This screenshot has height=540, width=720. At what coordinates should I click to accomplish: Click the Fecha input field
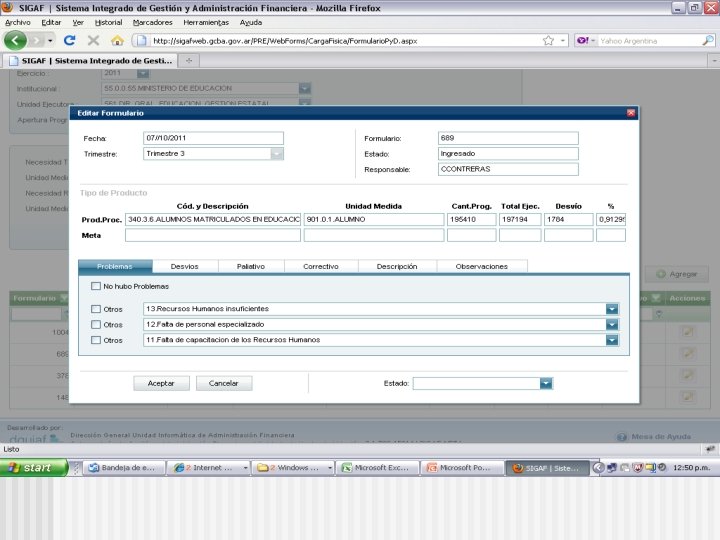(213, 138)
